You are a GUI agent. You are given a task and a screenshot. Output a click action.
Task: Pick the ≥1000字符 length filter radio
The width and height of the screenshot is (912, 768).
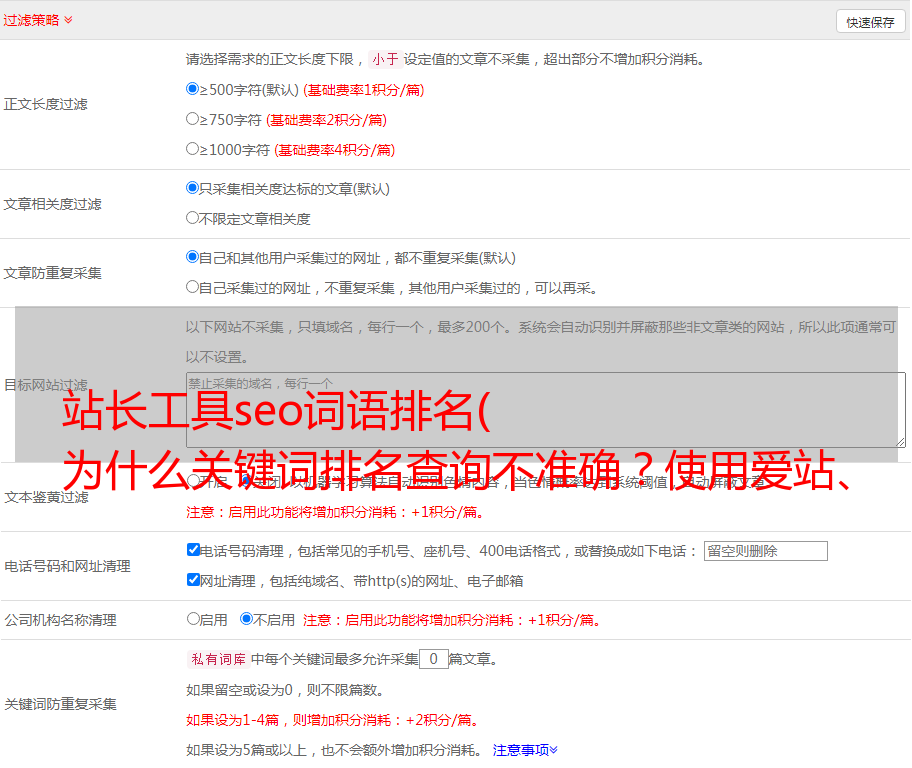tap(192, 148)
